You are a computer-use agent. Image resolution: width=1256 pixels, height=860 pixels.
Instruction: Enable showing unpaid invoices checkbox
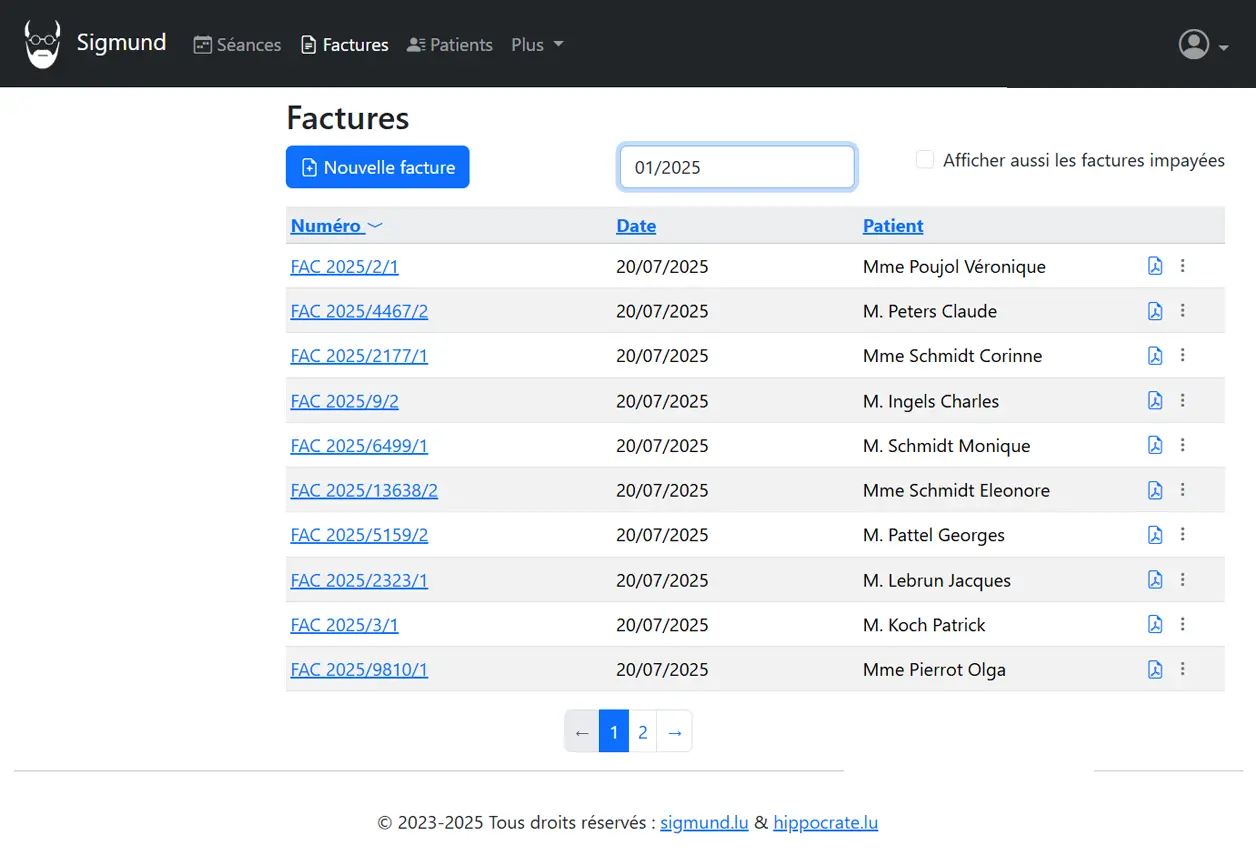925,160
